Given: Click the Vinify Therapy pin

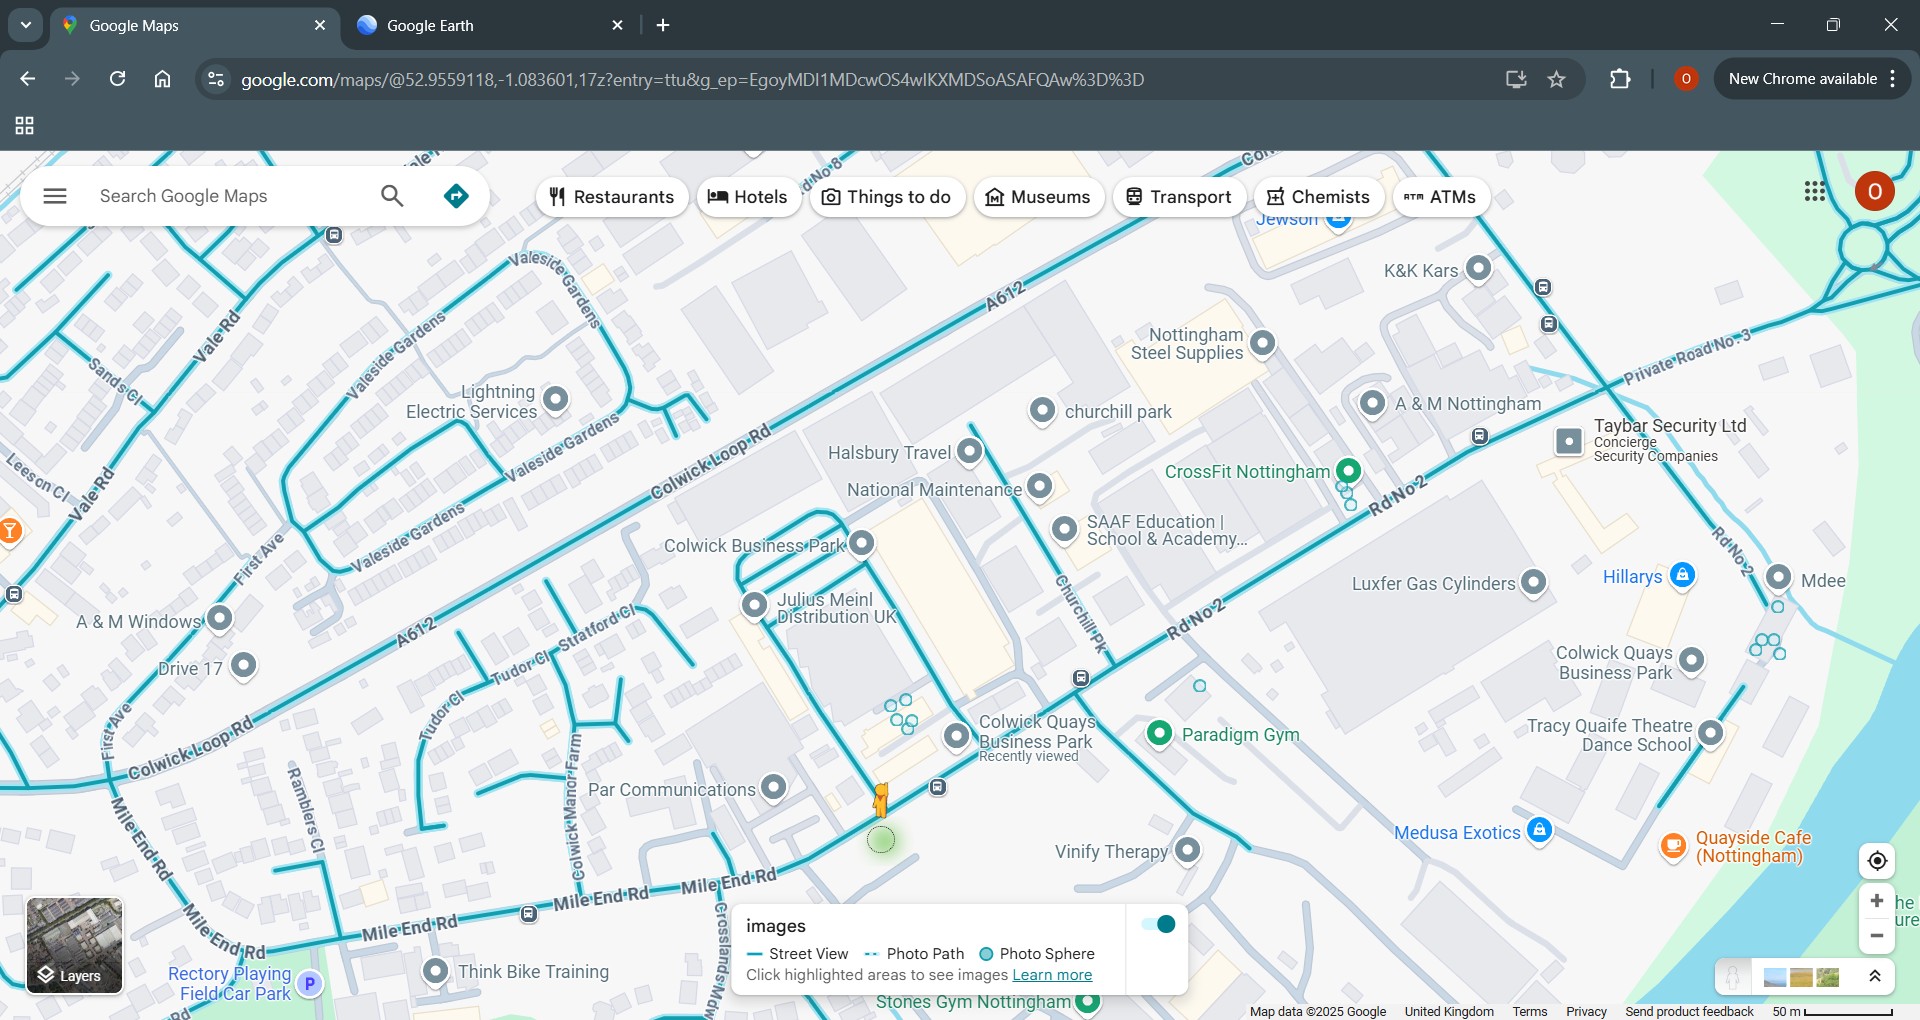Looking at the screenshot, I should (1188, 850).
